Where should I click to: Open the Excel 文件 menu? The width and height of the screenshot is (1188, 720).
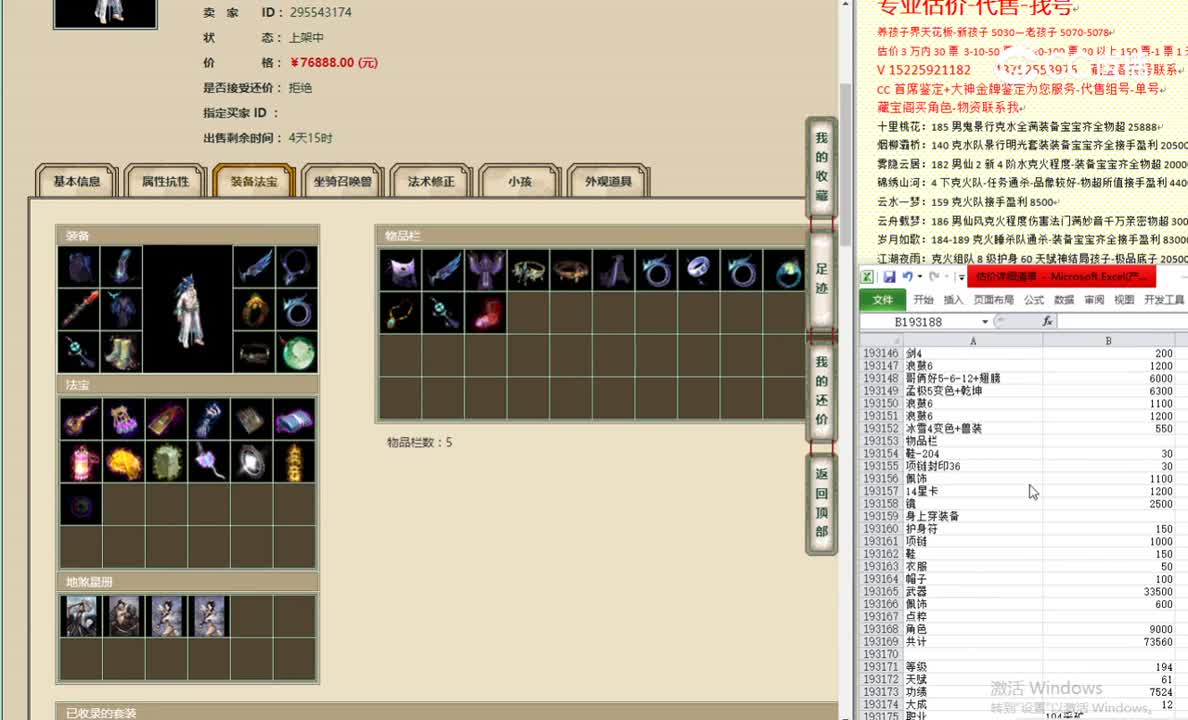click(883, 299)
